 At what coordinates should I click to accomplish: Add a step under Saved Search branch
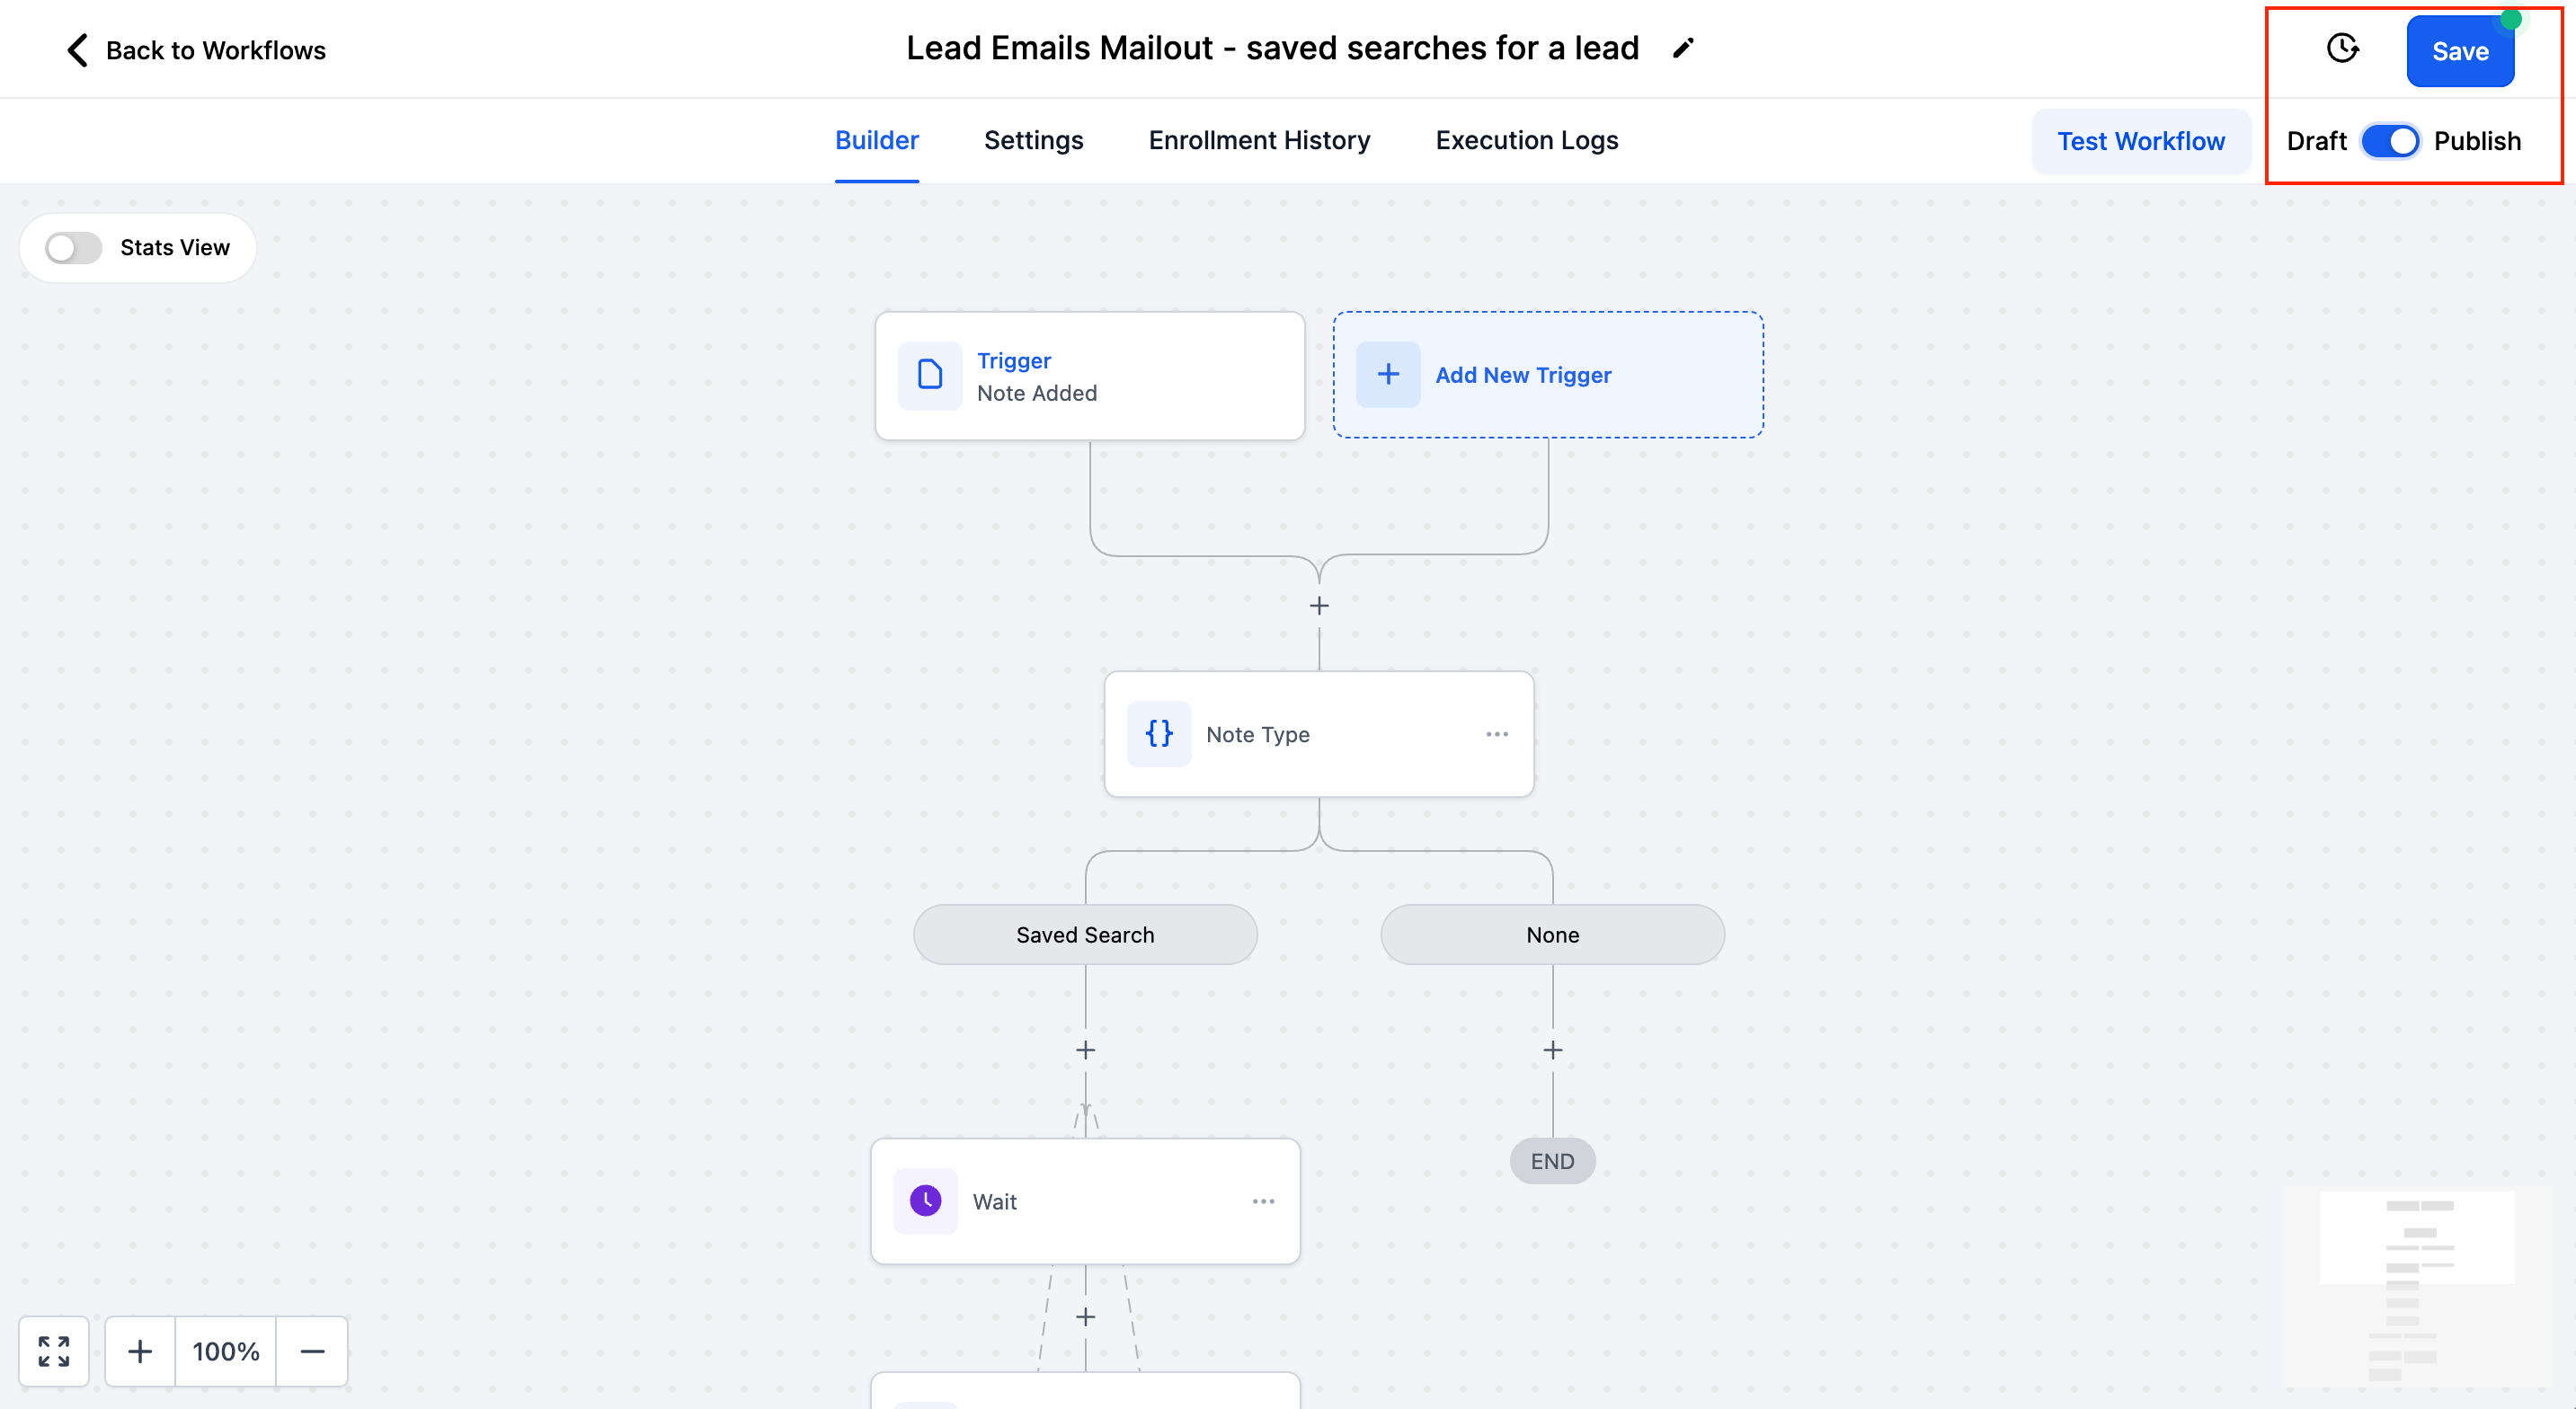tap(1085, 1050)
